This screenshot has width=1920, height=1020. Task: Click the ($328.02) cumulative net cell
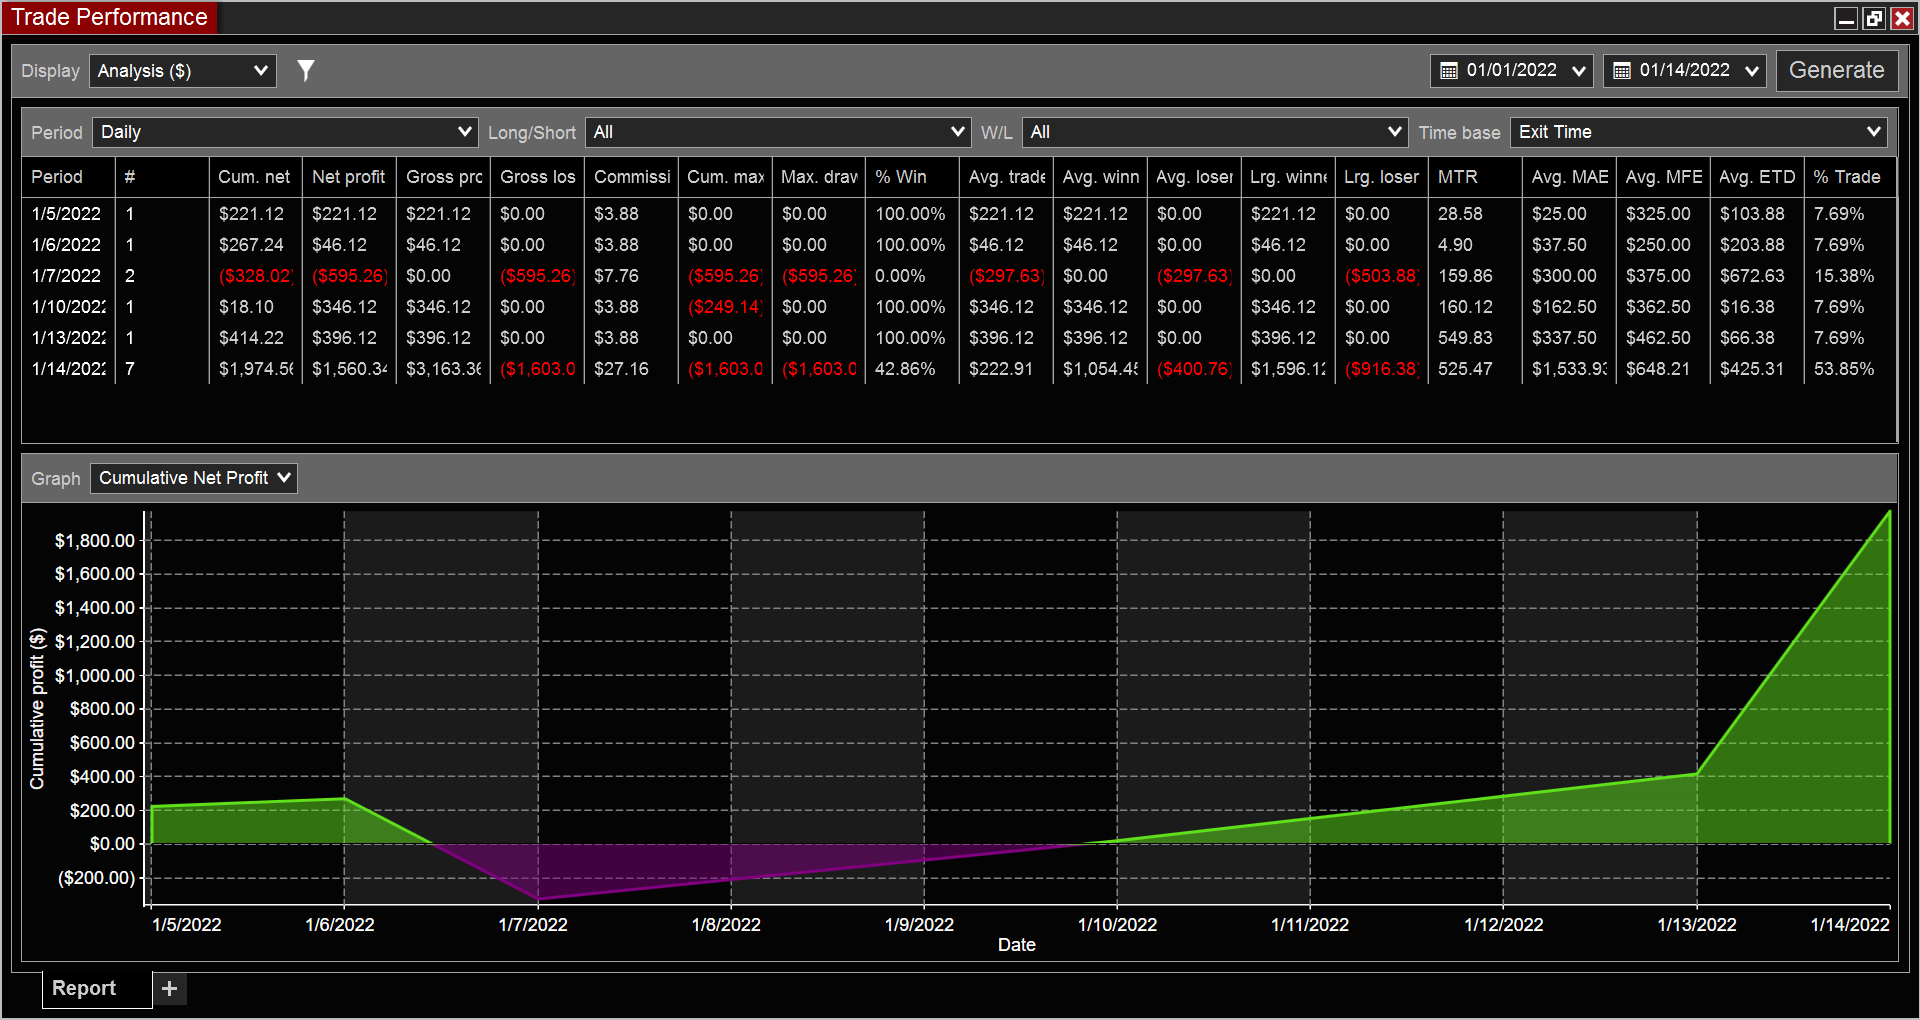tap(256, 276)
